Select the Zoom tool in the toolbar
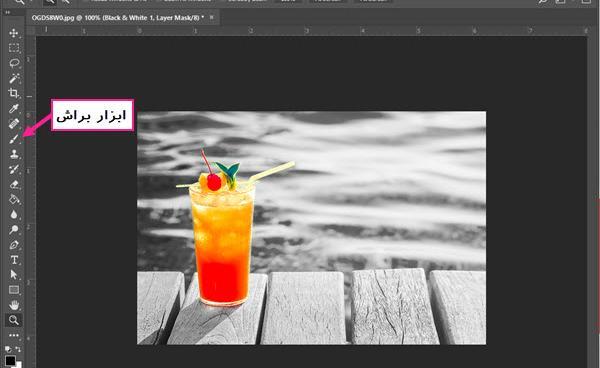600x368 pixels. (14, 320)
